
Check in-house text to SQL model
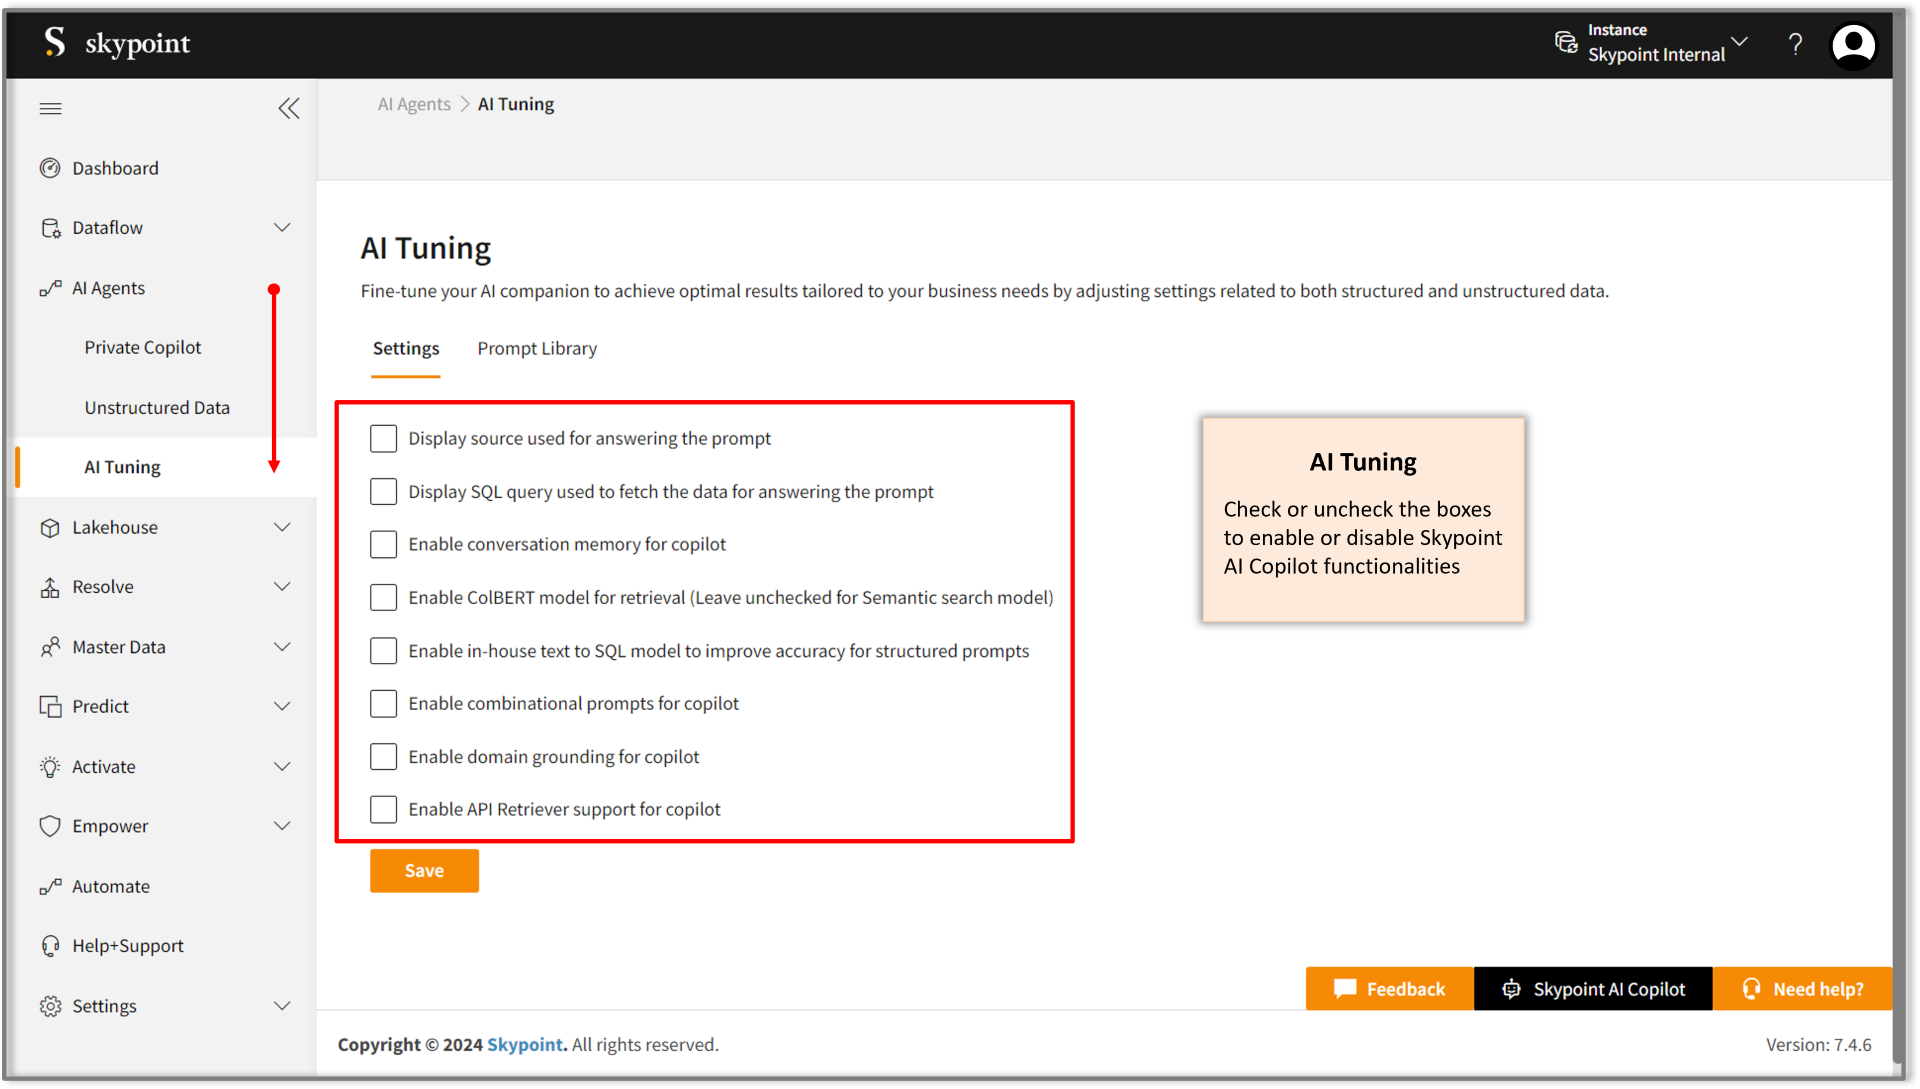click(383, 651)
